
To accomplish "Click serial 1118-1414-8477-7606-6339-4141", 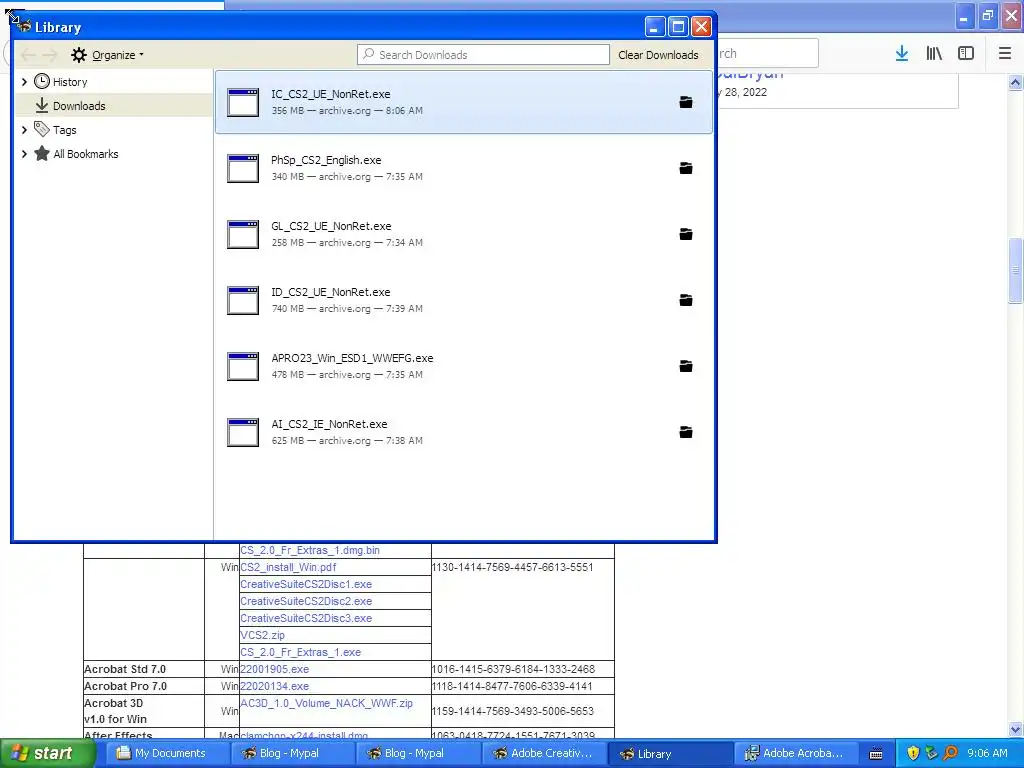I will point(512,686).
